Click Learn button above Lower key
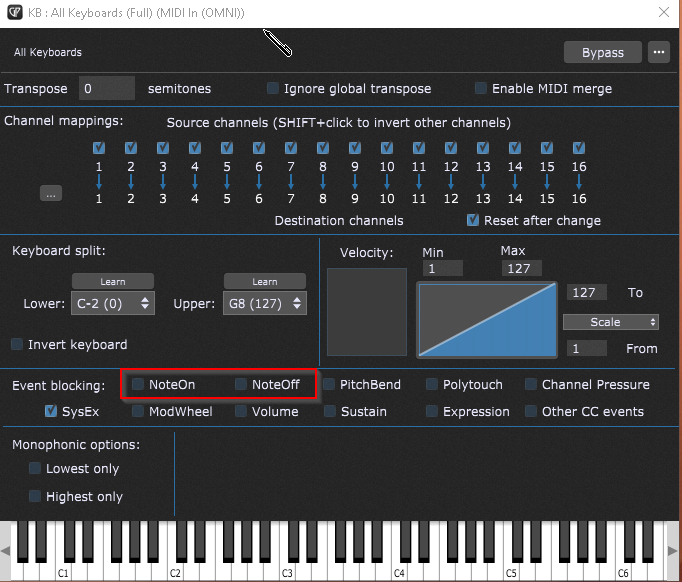Viewport: 682px width, 582px height. pyautogui.click(x=113, y=282)
